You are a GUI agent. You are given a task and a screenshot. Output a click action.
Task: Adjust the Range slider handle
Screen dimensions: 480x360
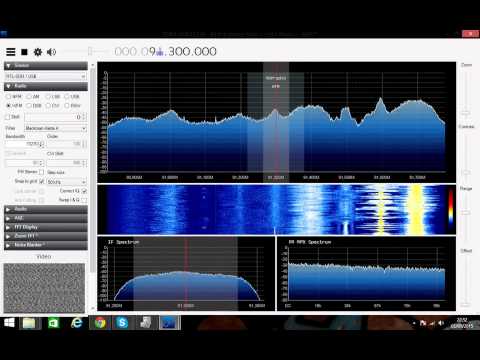point(466,212)
